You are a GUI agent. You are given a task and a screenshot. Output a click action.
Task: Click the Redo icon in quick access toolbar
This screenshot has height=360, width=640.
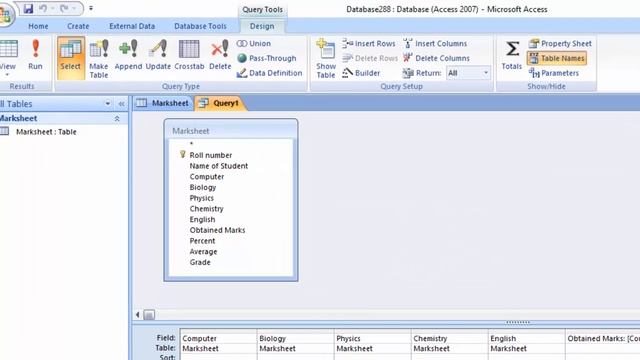[64, 9]
